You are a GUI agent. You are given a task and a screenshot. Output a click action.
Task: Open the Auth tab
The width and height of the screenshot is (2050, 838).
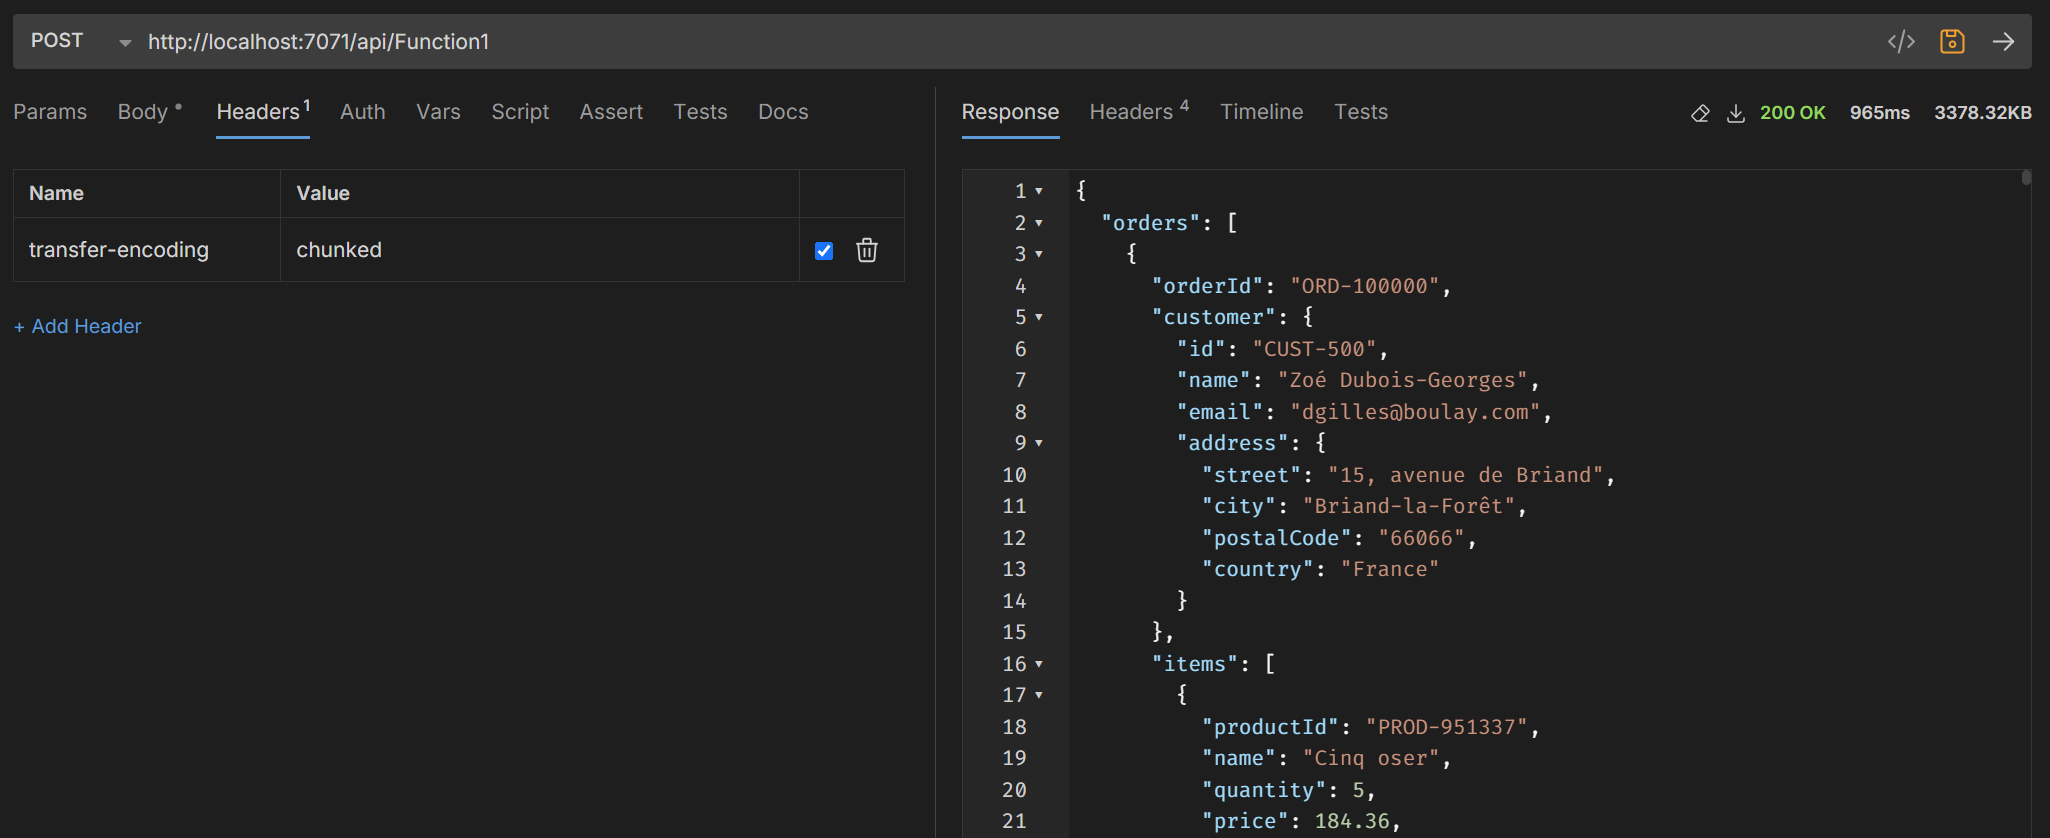362,112
